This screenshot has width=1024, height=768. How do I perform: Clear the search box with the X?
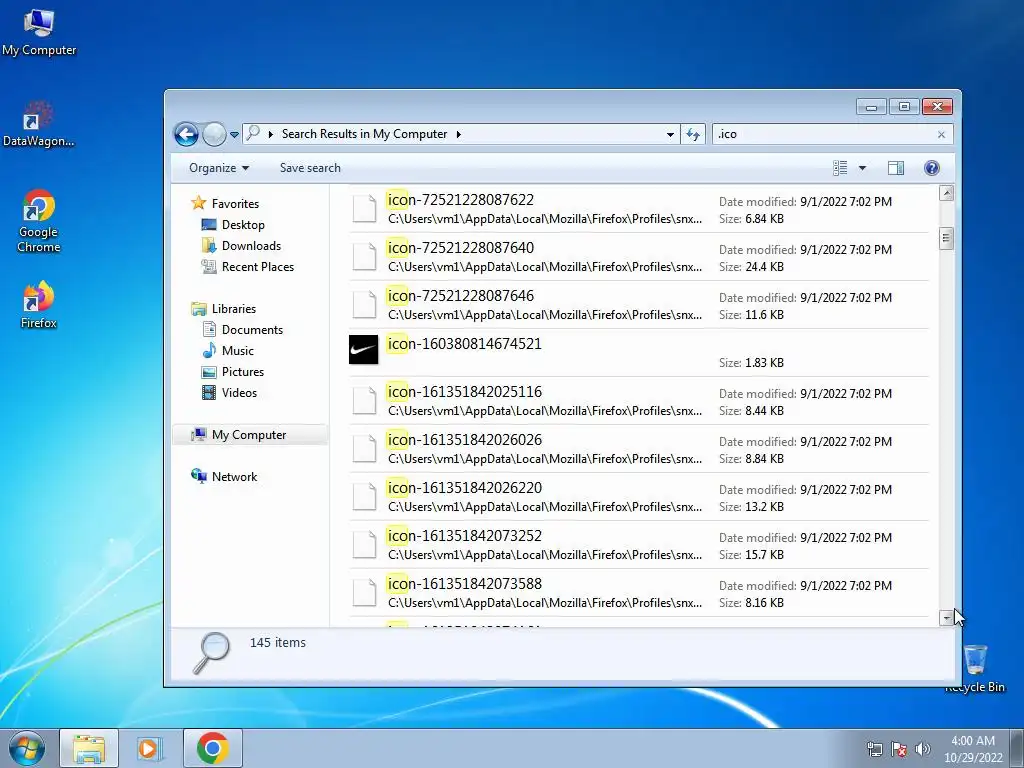pyautogui.click(x=941, y=135)
